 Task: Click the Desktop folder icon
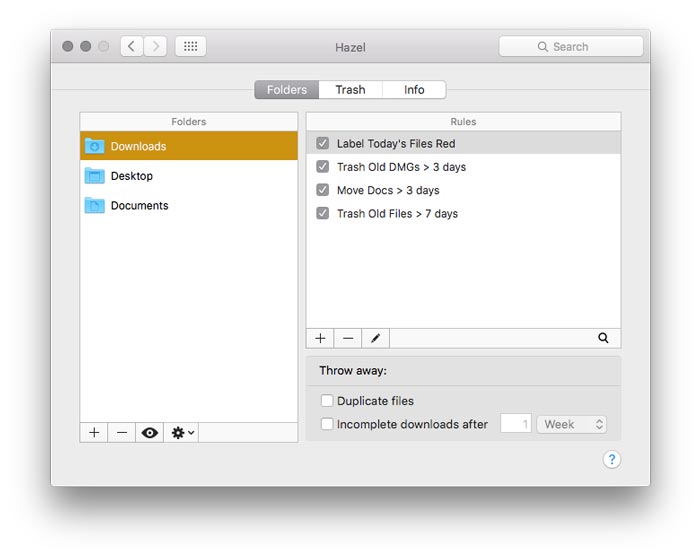[95, 176]
